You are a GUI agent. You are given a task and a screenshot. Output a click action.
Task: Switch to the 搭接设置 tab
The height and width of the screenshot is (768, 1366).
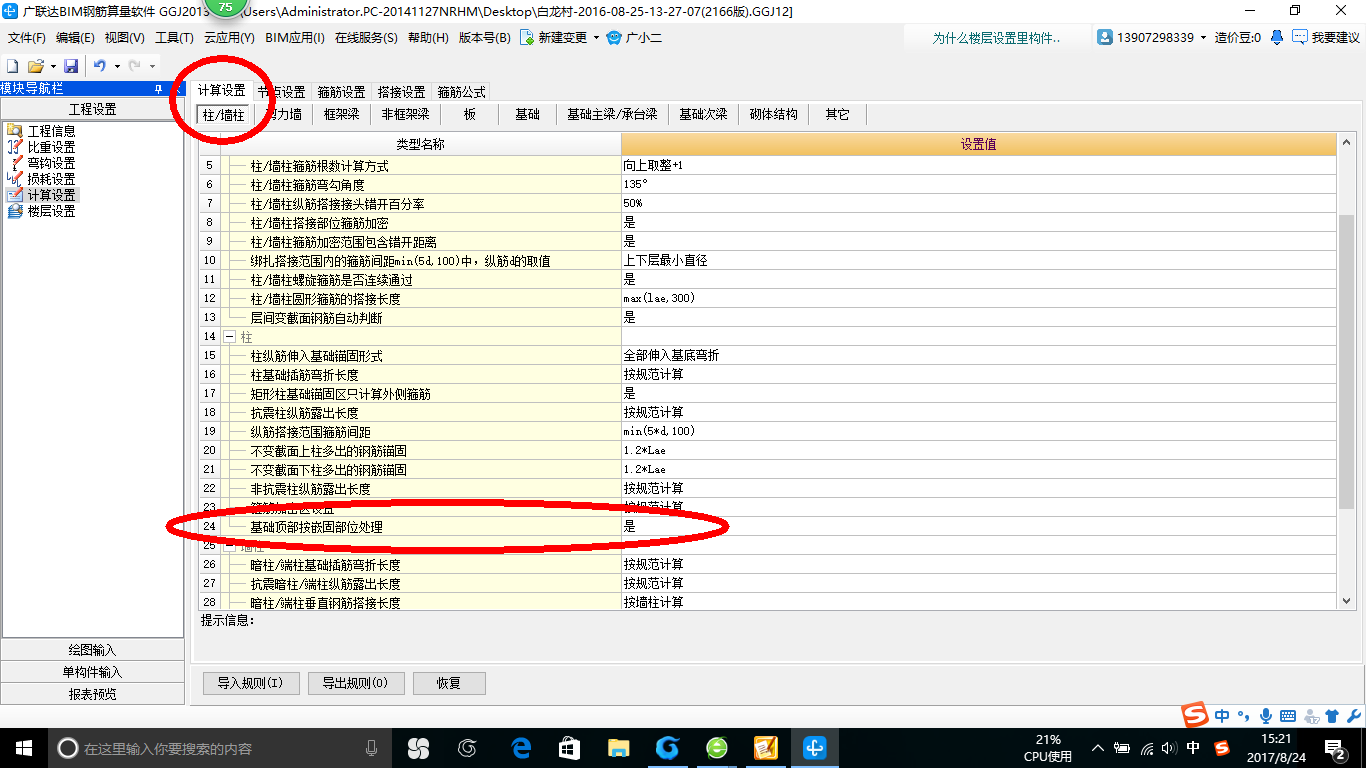401,92
